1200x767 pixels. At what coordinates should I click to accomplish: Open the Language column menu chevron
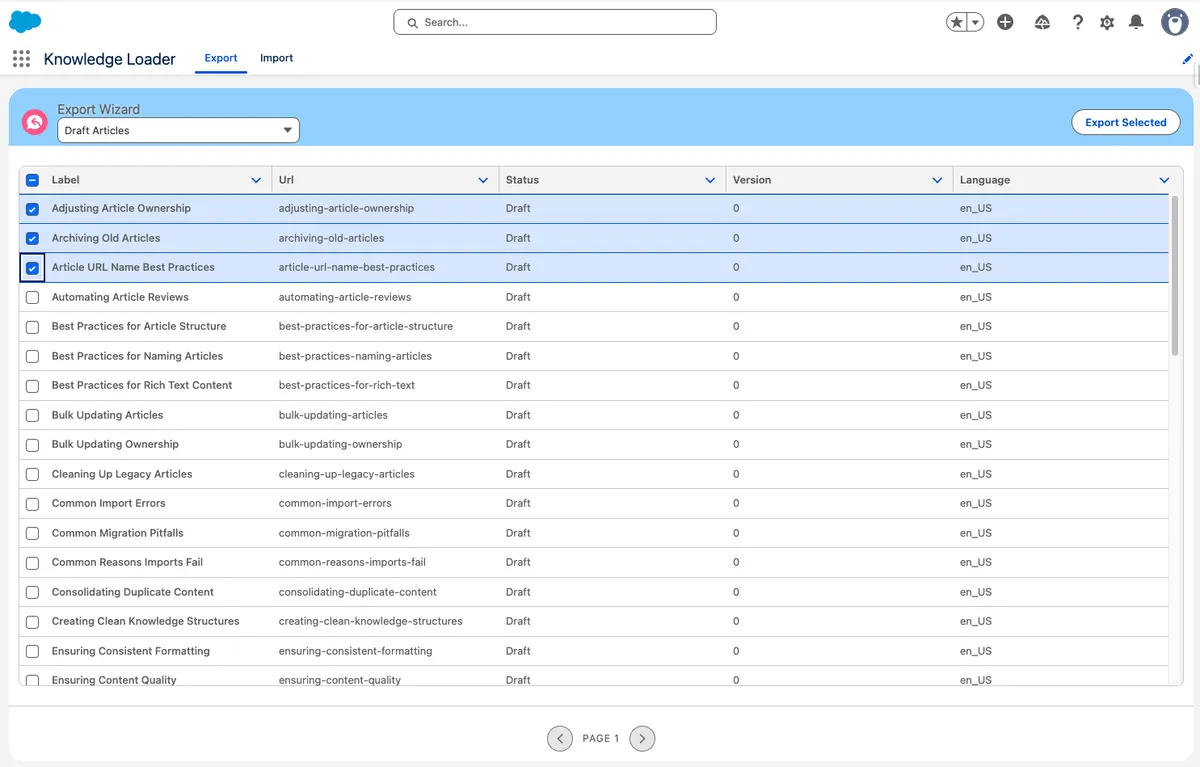tap(1164, 180)
